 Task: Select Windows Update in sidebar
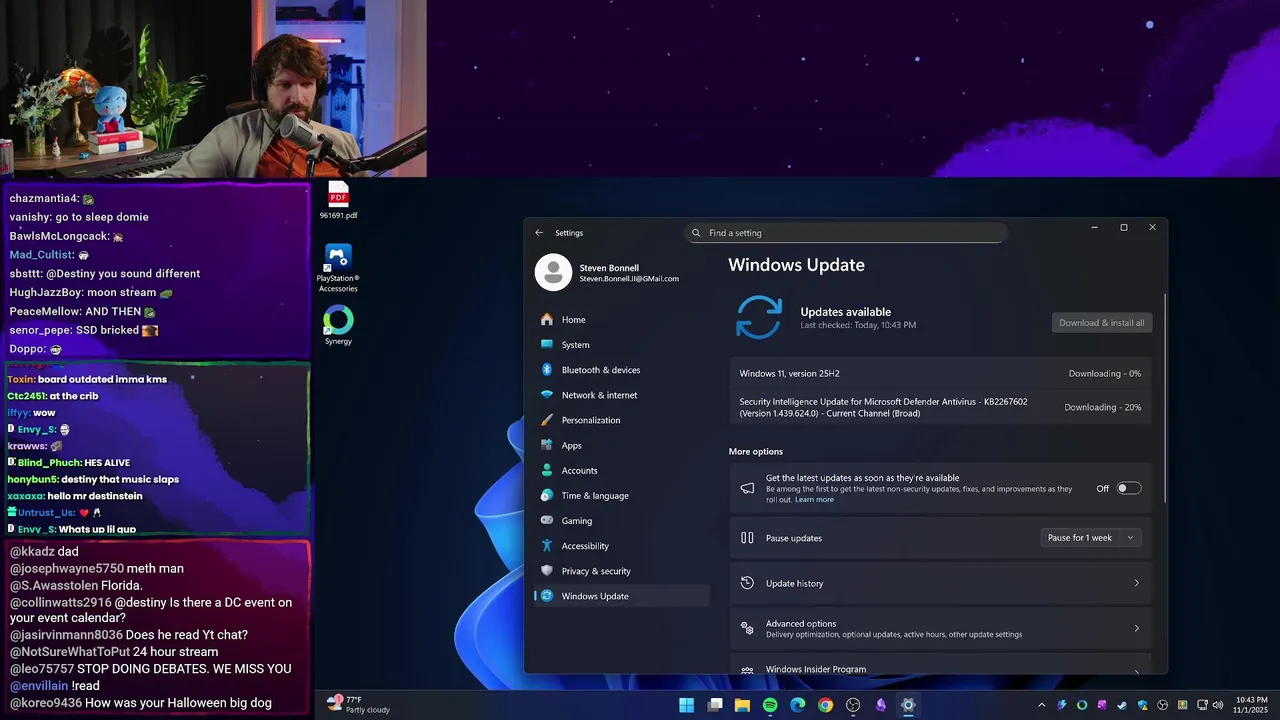point(621,596)
